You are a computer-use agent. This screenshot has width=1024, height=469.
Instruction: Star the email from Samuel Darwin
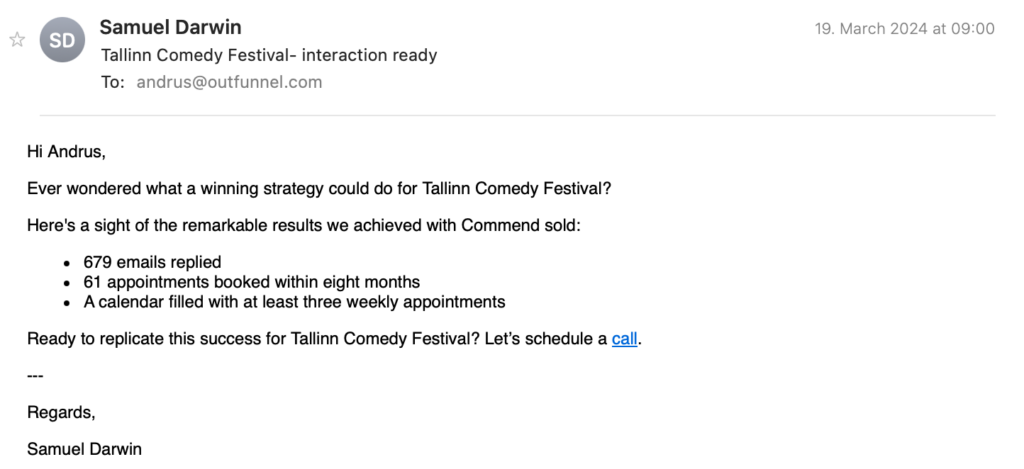(16, 40)
